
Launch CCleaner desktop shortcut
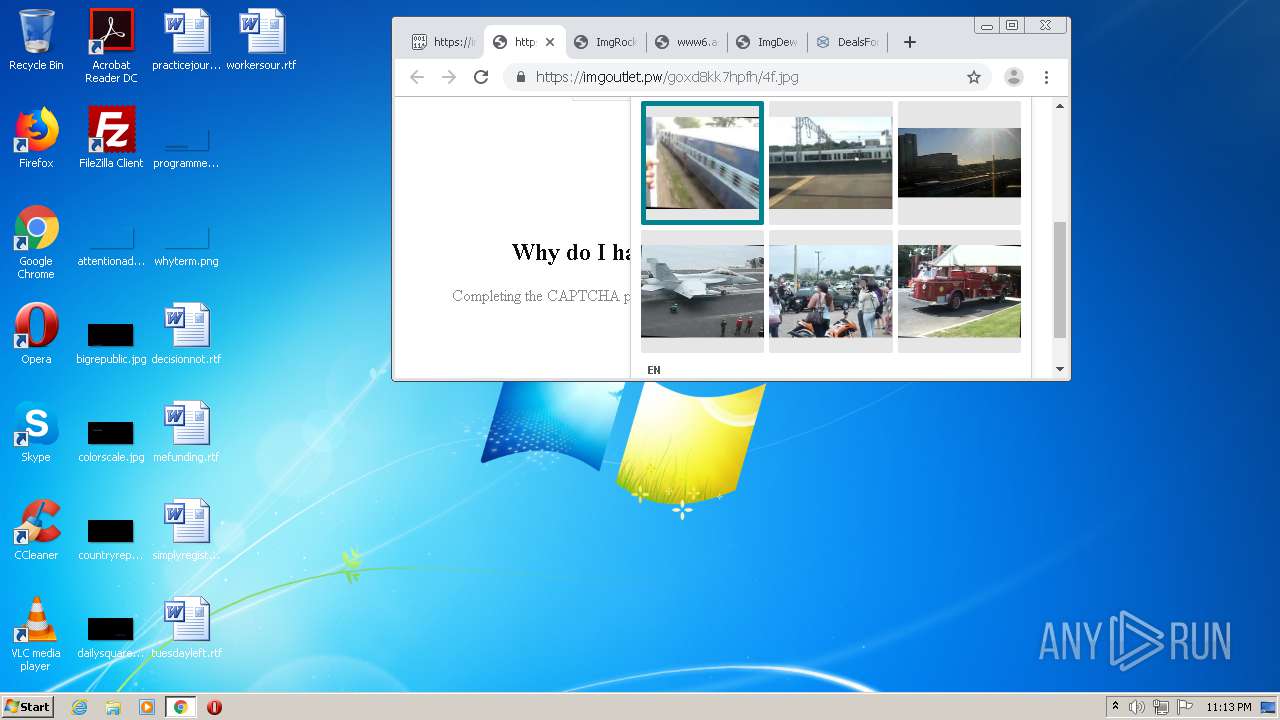click(36, 530)
